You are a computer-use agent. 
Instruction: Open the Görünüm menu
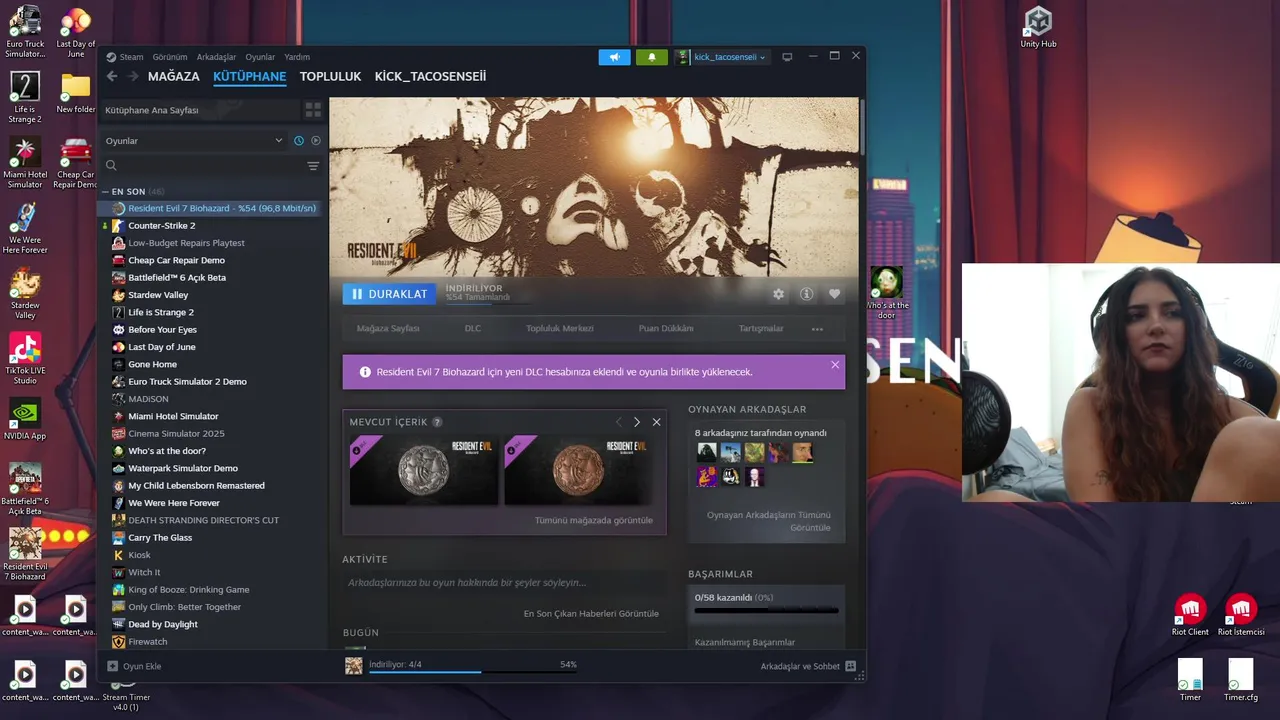point(170,57)
